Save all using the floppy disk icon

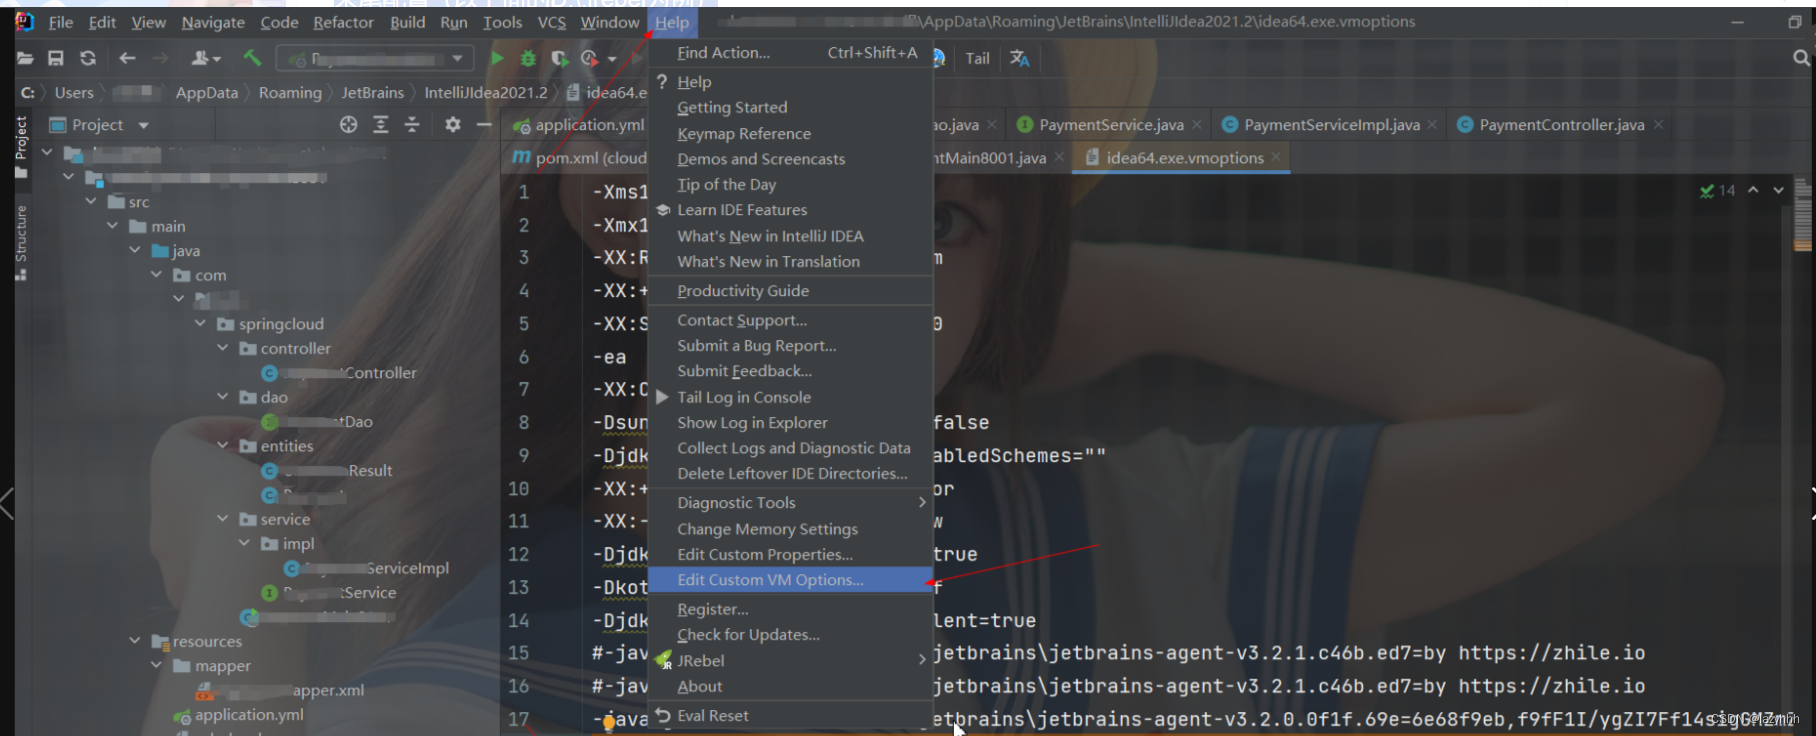[x=56, y=59]
